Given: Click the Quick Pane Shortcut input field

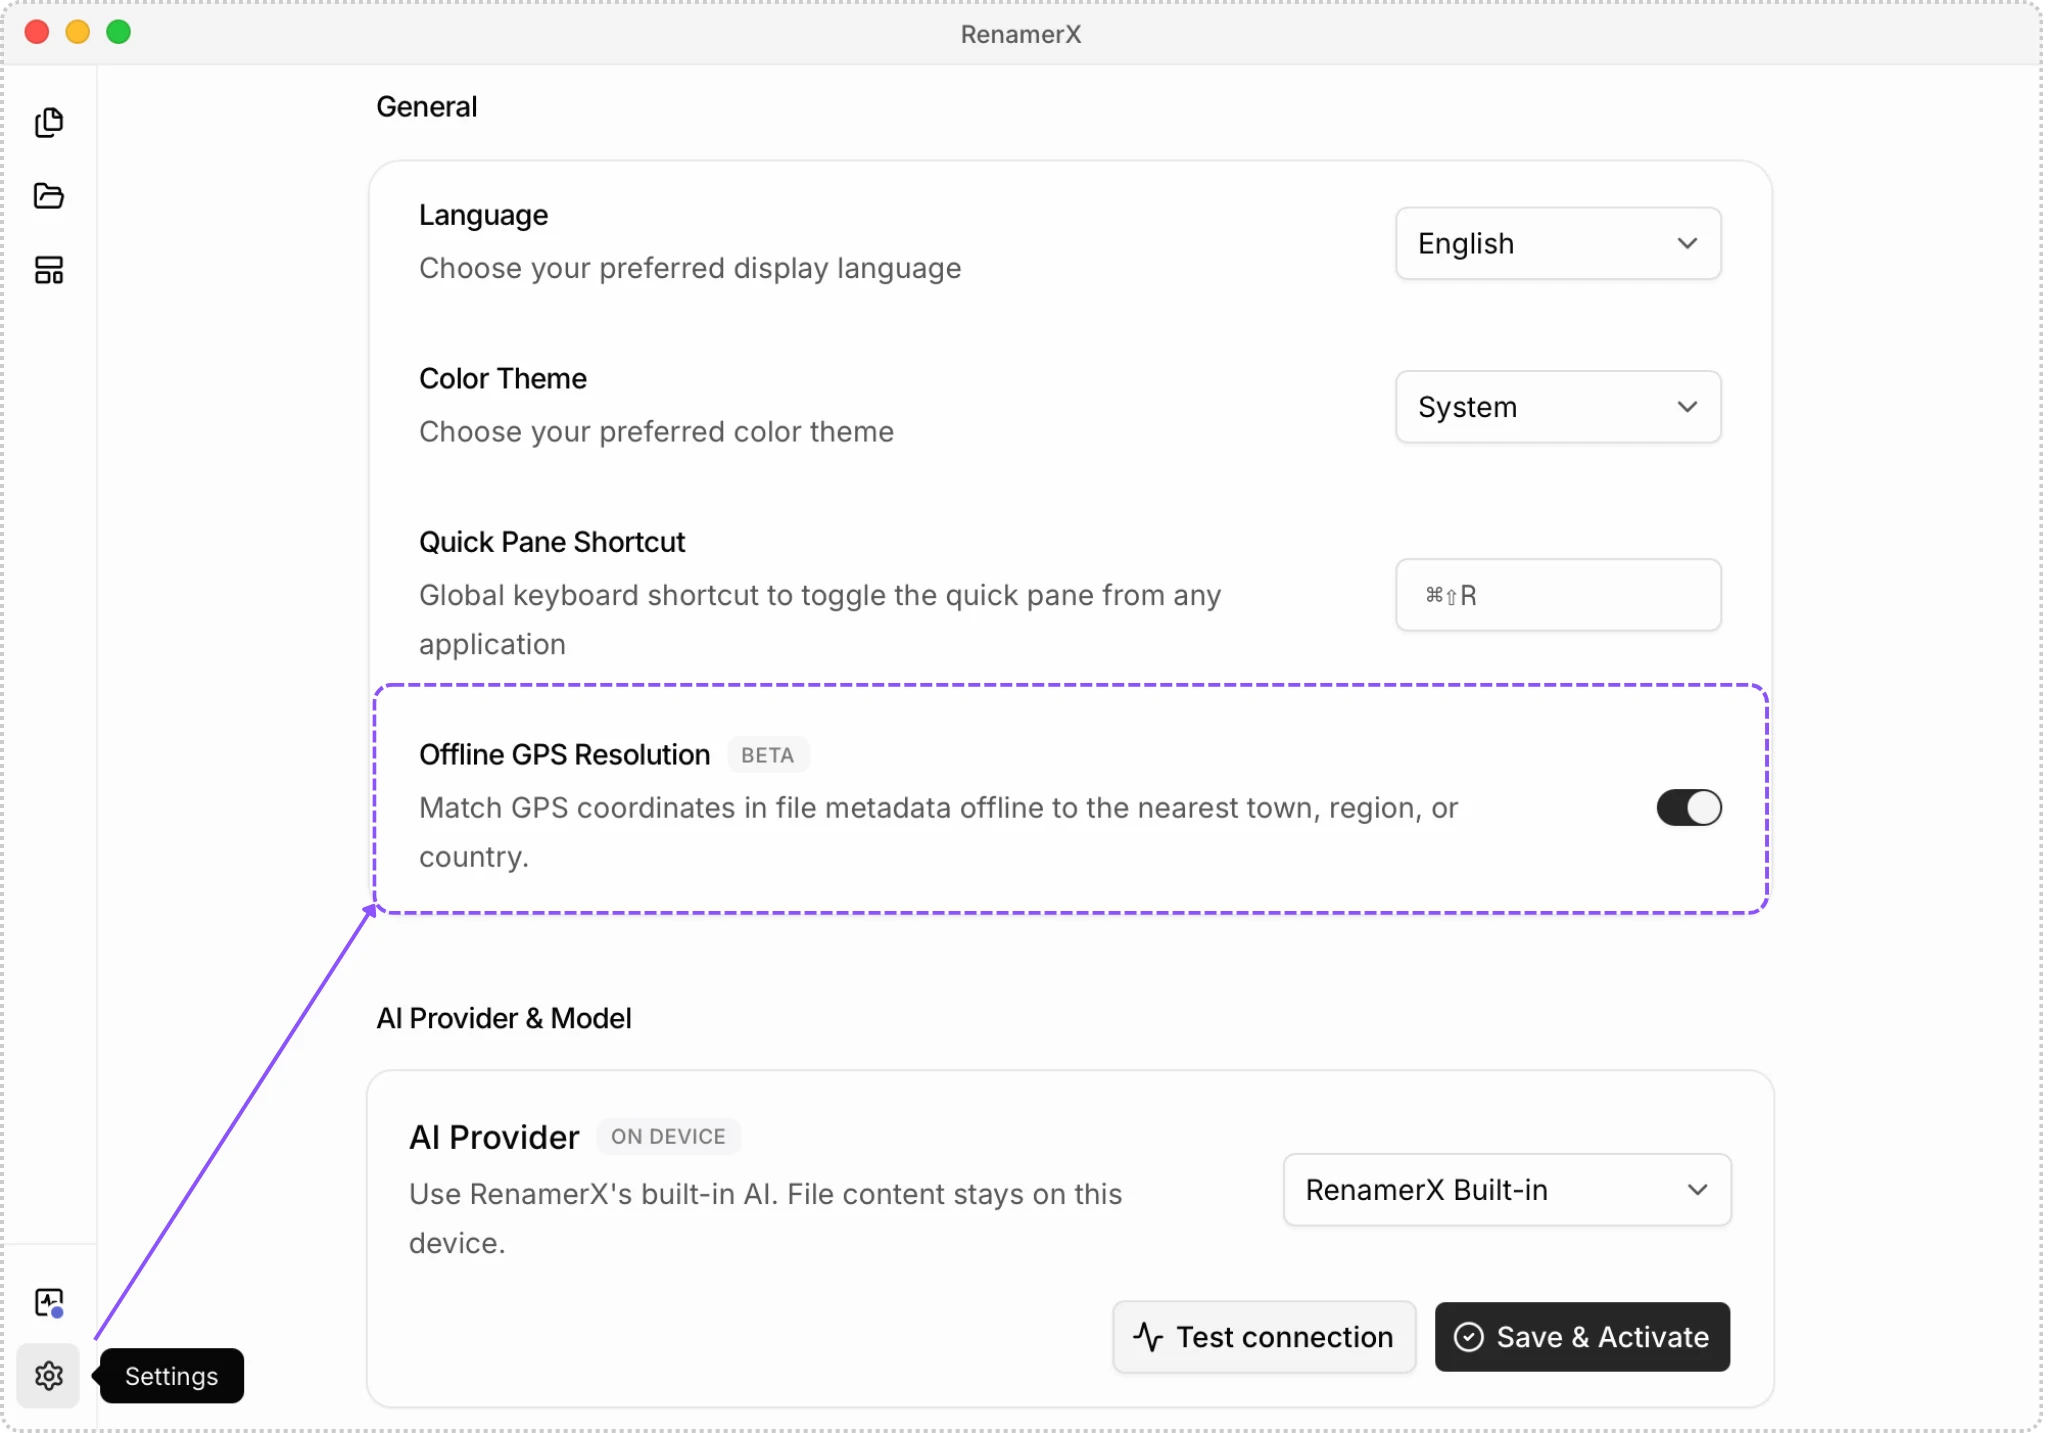Looking at the screenshot, I should click(x=1558, y=595).
